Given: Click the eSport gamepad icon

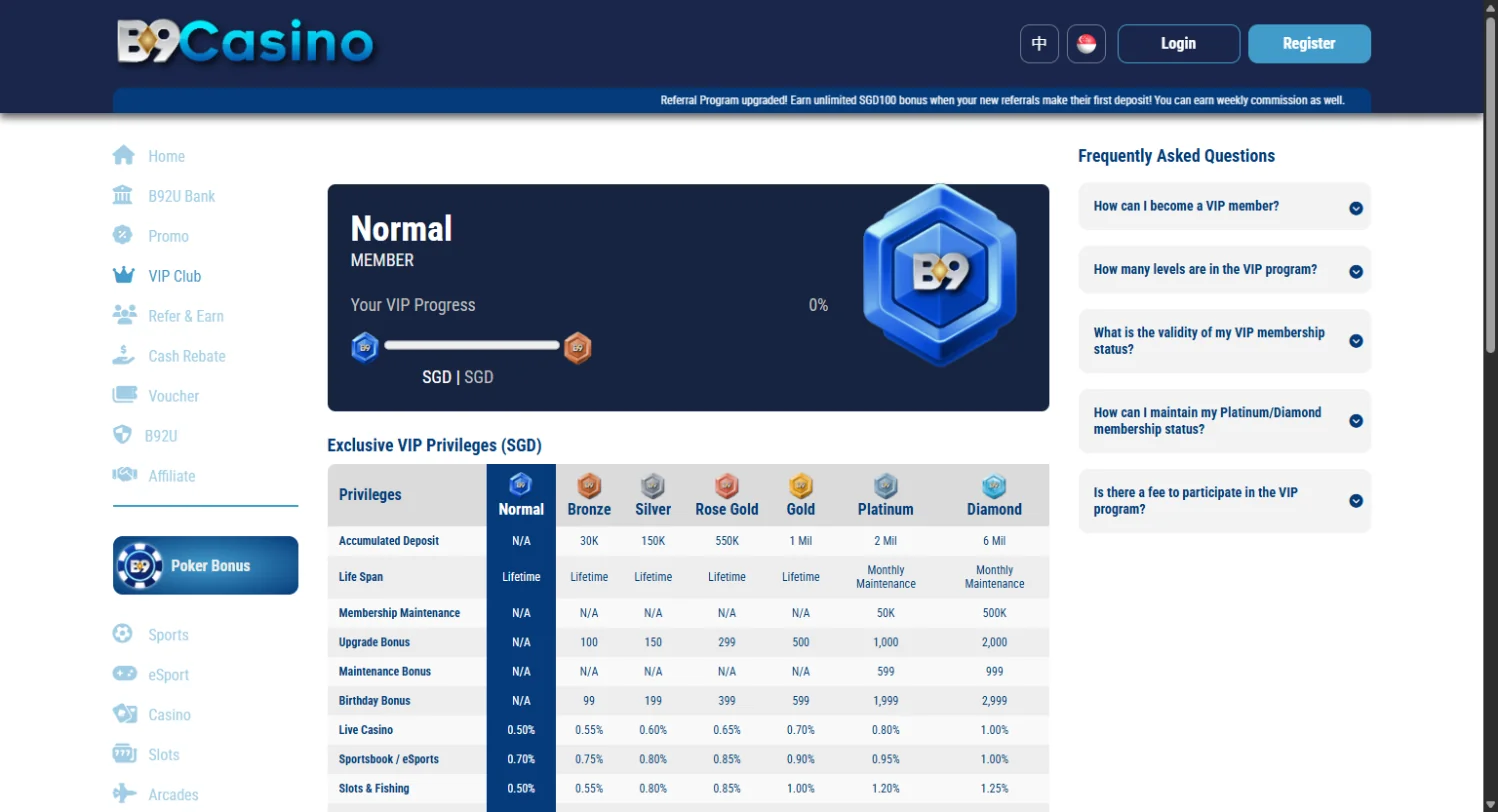Looking at the screenshot, I should point(124,675).
